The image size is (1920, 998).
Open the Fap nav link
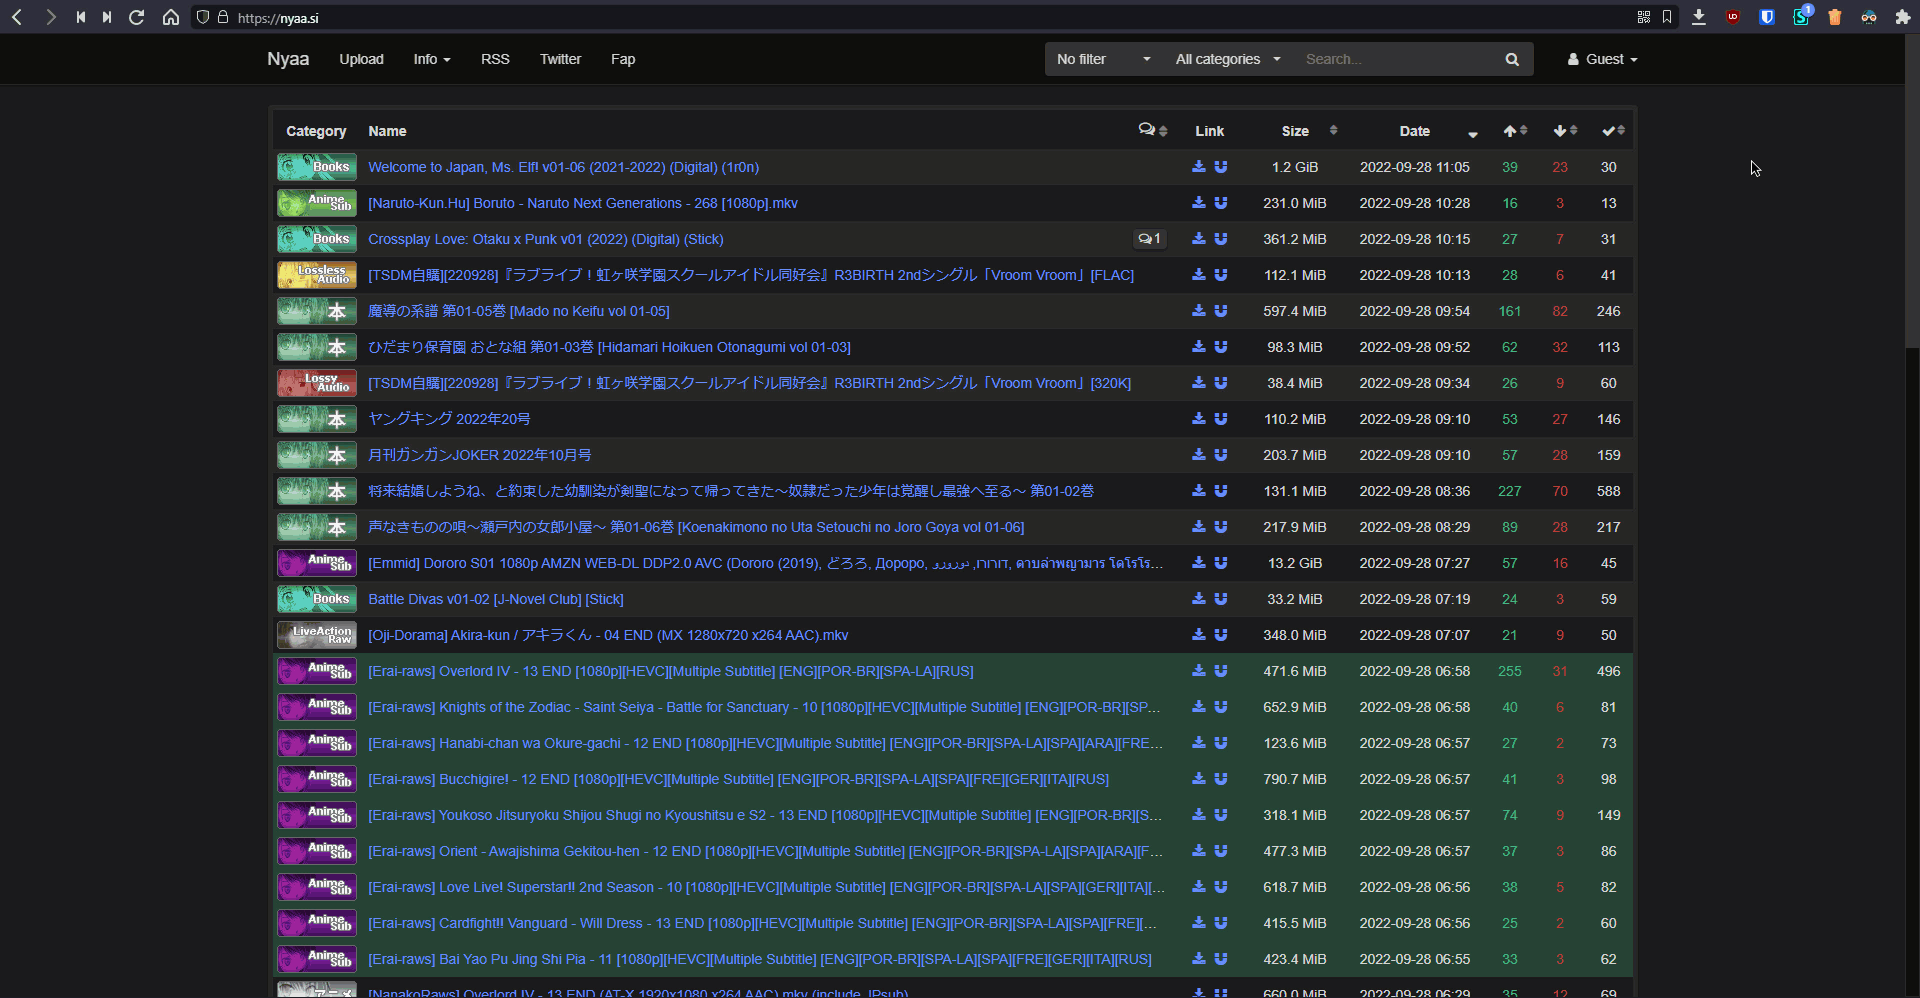[x=623, y=59]
